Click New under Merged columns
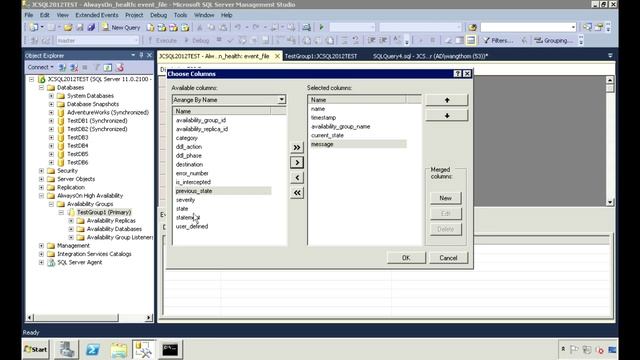 (x=445, y=198)
